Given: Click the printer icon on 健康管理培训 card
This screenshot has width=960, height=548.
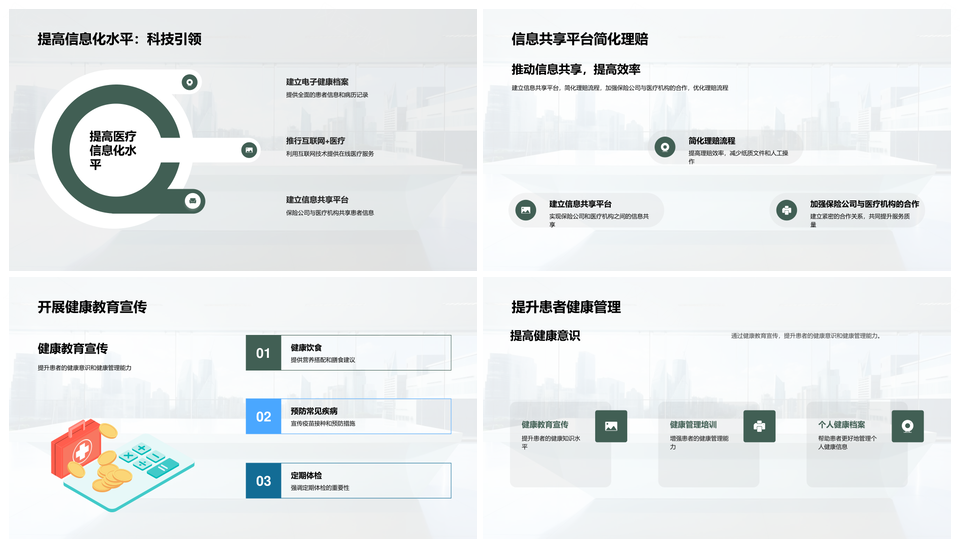Looking at the screenshot, I should (x=759, y=426).
